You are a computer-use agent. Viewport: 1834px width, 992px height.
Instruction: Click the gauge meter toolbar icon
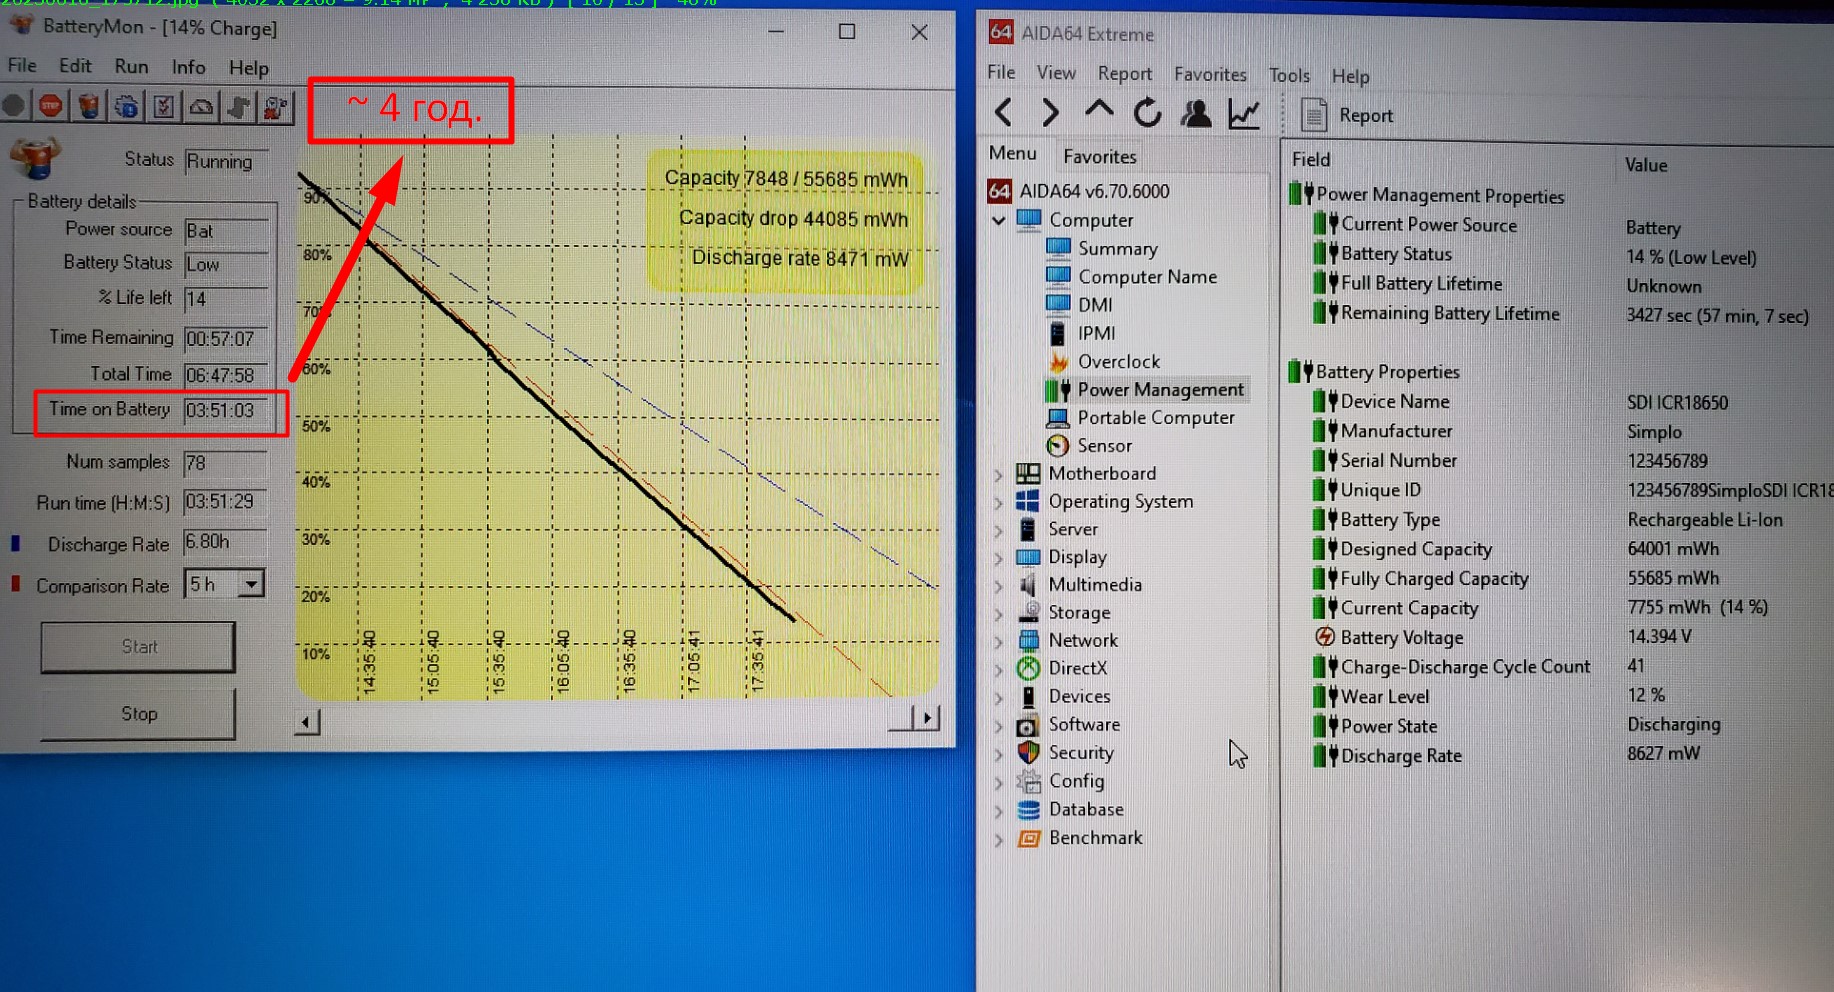(x=201, y=106)
